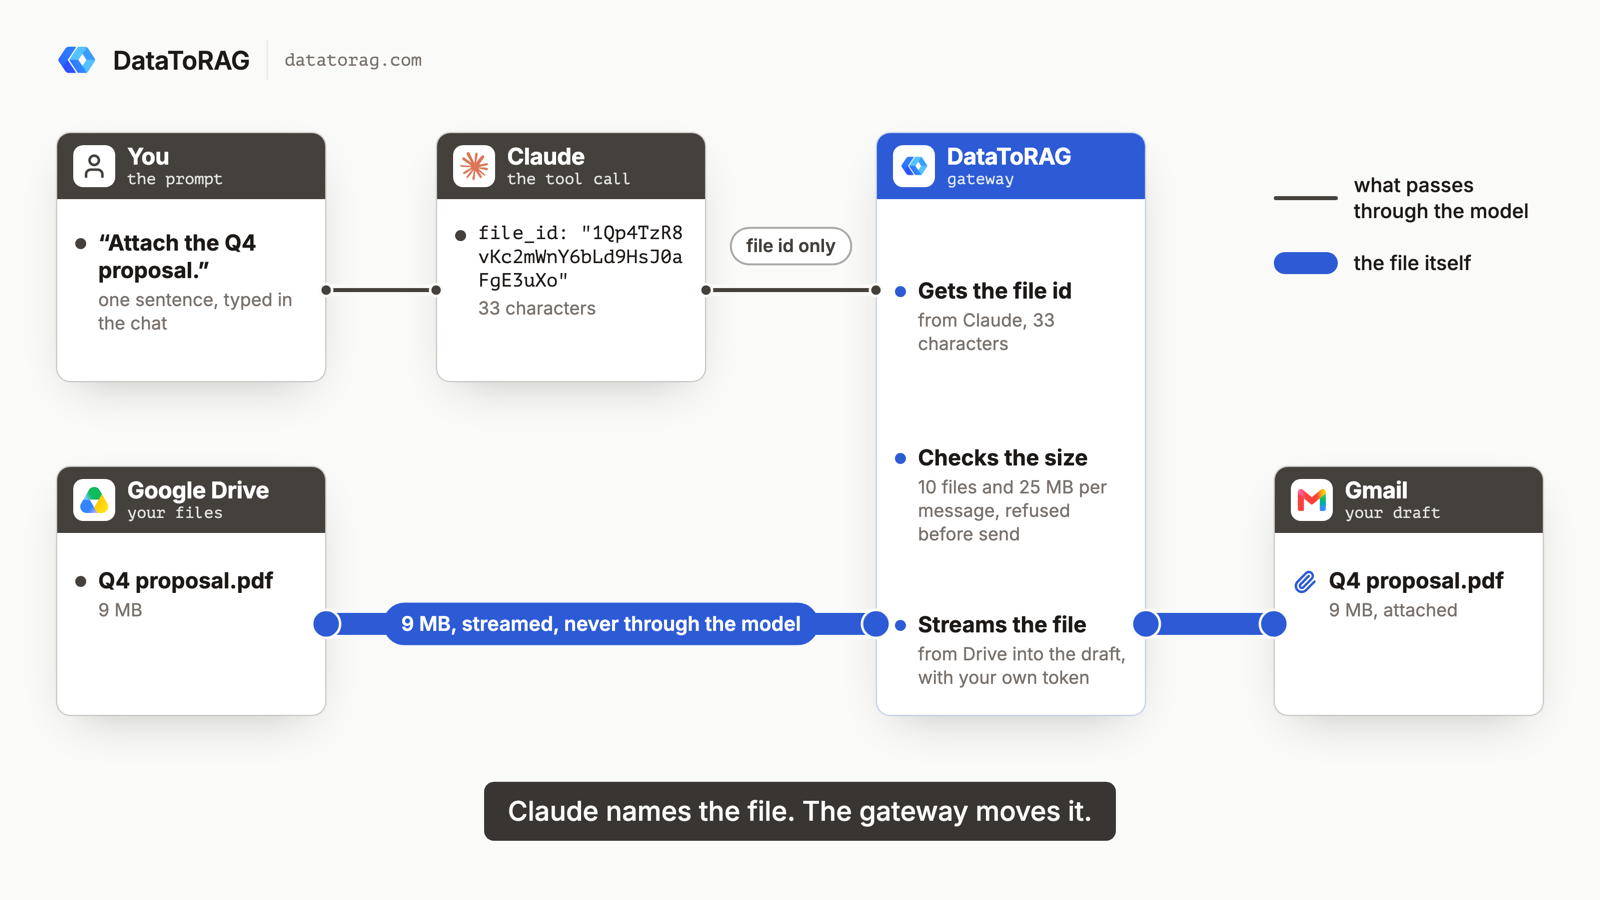Click the Gmail icon

pyautogui.click(x=1312, y=500)
